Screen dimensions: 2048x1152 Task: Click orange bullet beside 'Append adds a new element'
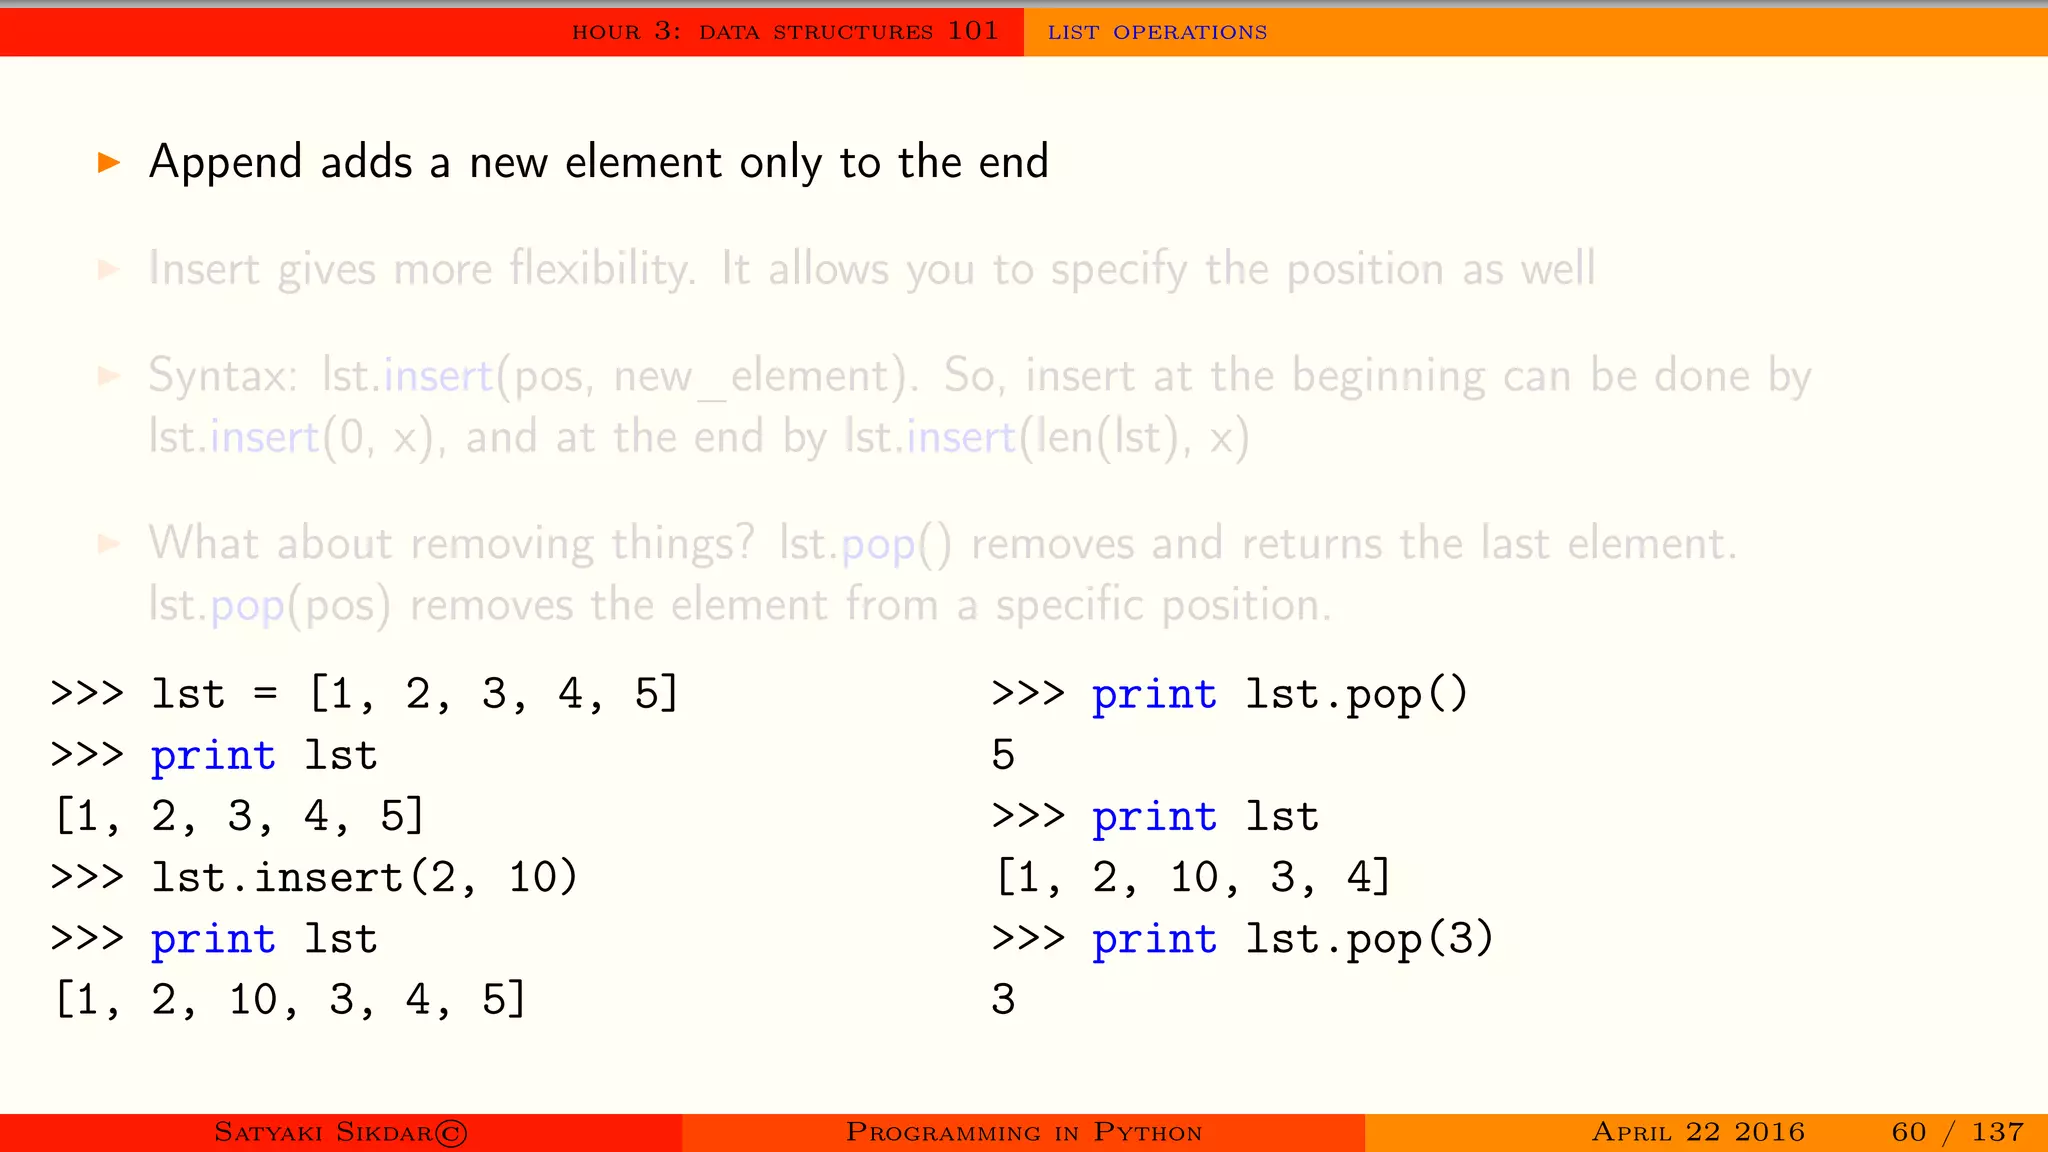coord(109,162)
